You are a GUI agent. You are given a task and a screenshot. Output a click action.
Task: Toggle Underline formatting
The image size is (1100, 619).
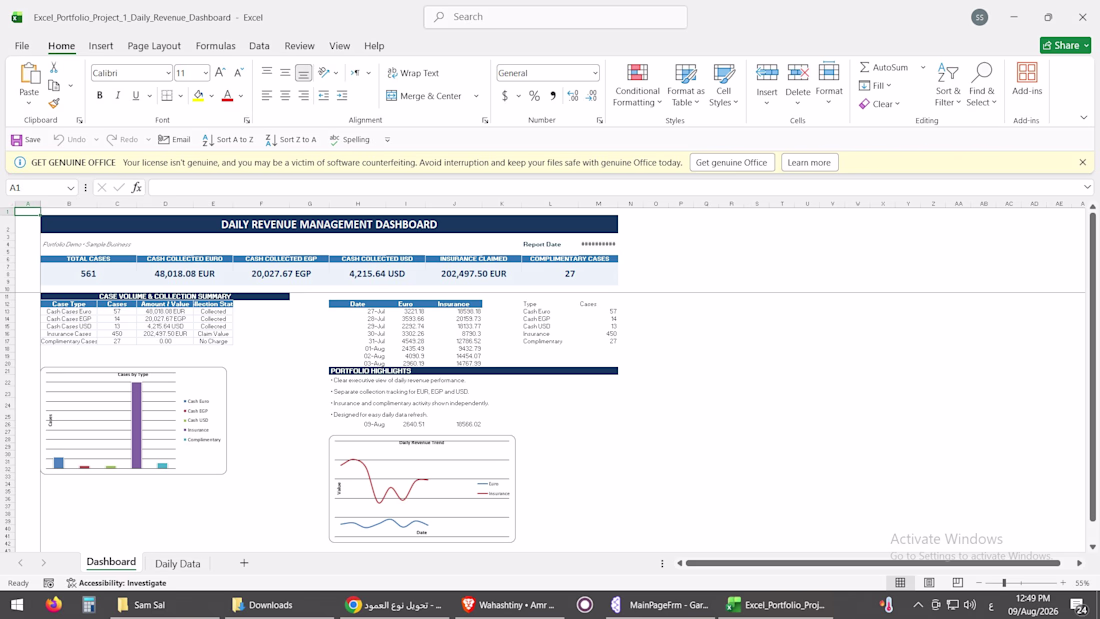135,95
